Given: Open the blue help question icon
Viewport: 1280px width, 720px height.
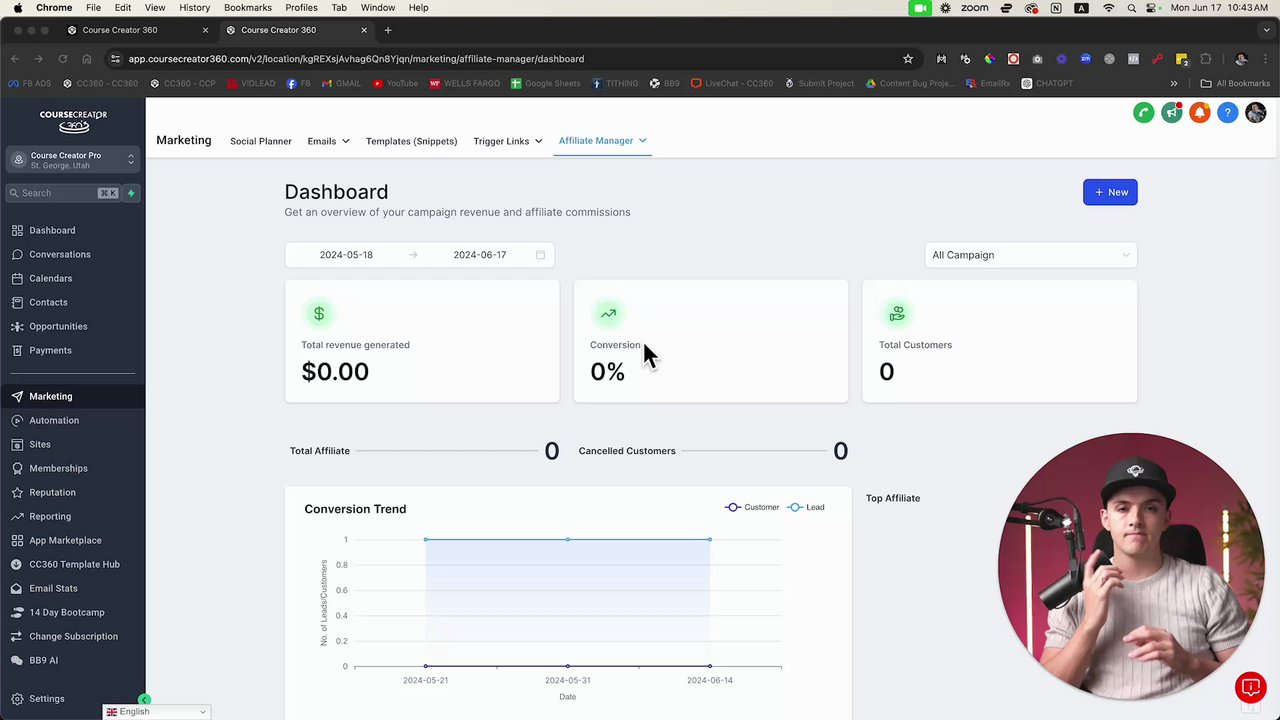Looking at the screenshot, I should coord(1228,113).
